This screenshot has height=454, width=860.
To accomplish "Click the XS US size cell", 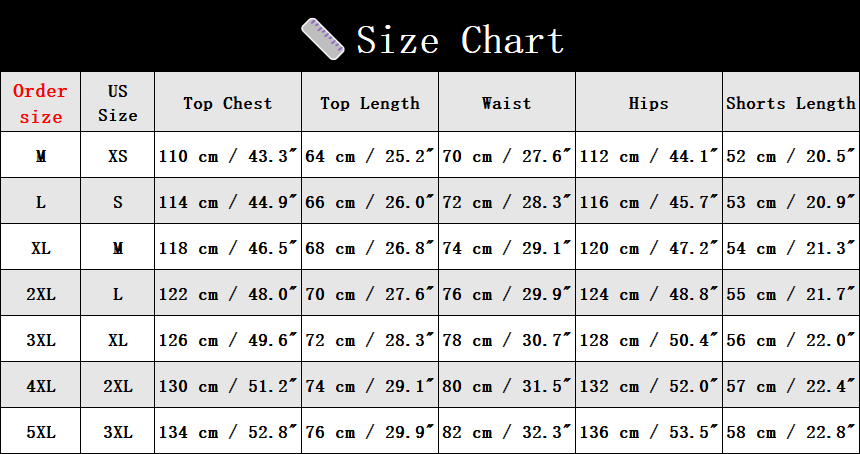I will point(118,156).
